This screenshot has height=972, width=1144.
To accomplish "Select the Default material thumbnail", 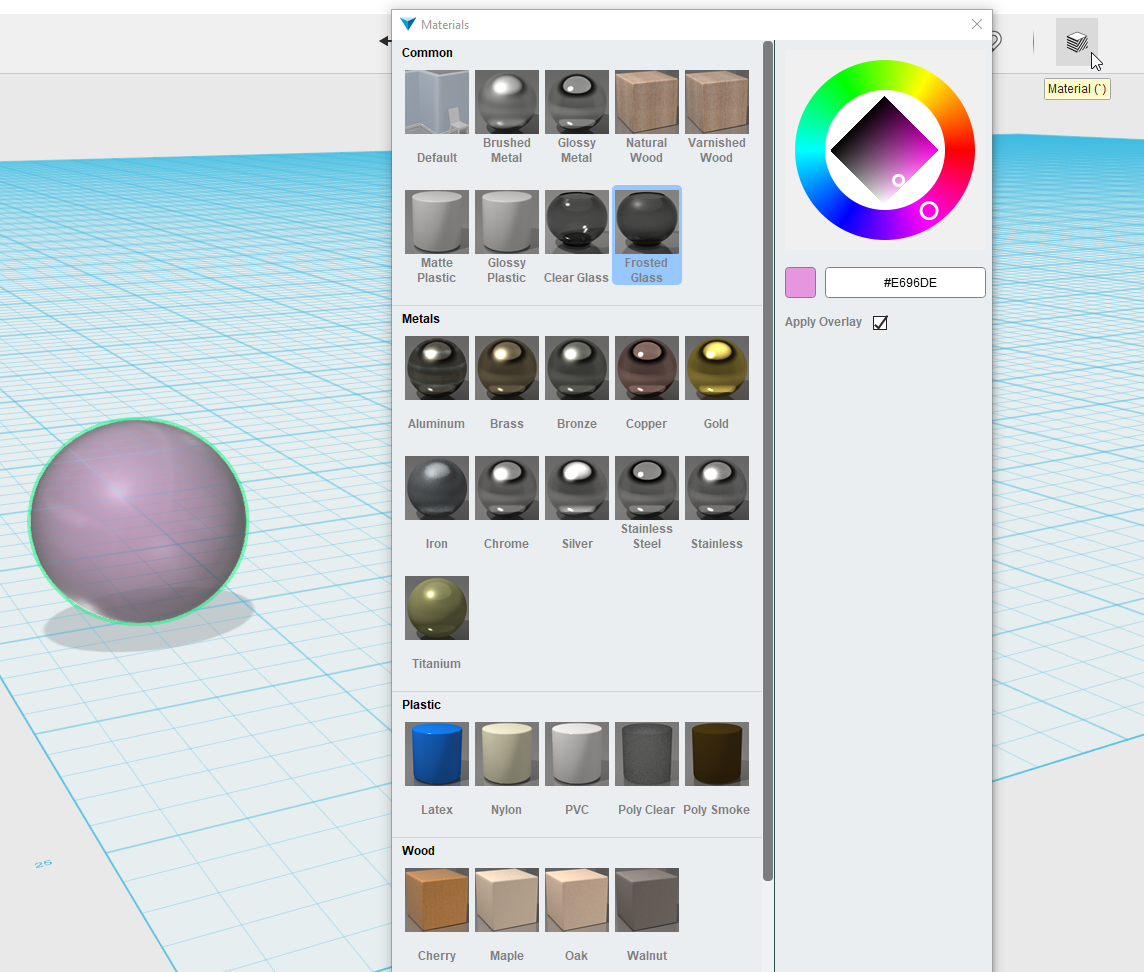I will point(436,102).
